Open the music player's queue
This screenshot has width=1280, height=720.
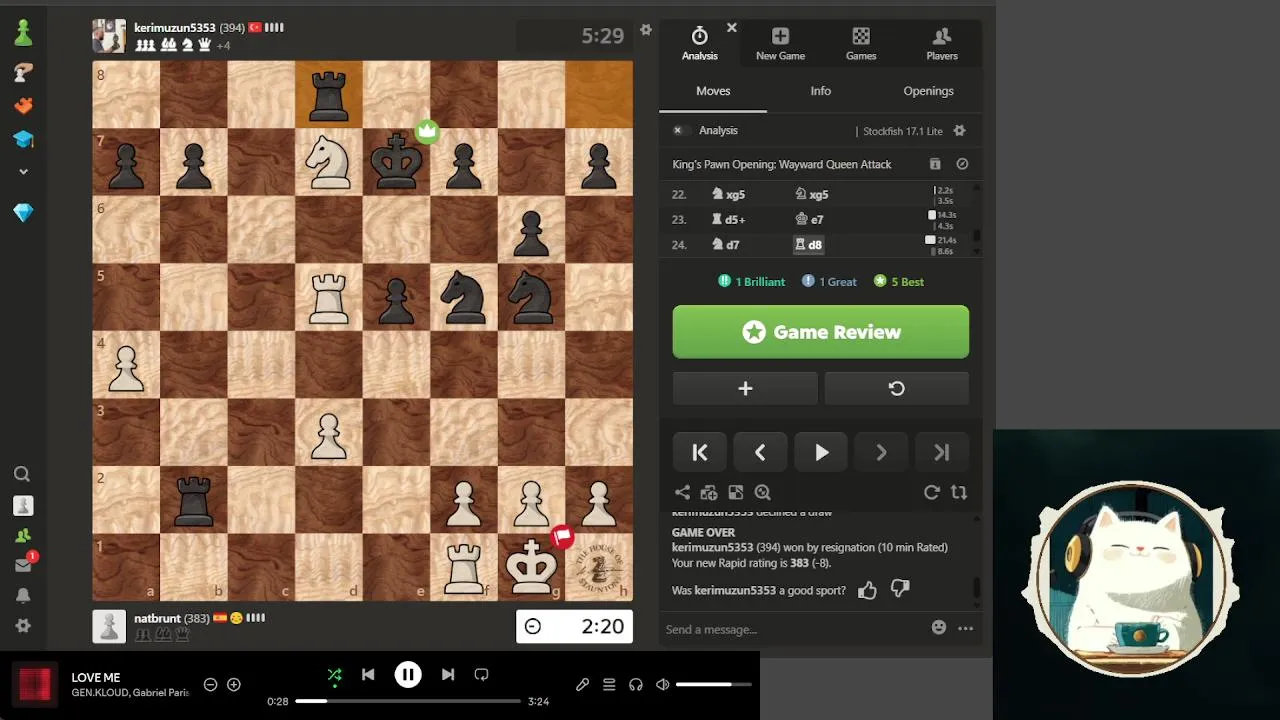[609, 685]
